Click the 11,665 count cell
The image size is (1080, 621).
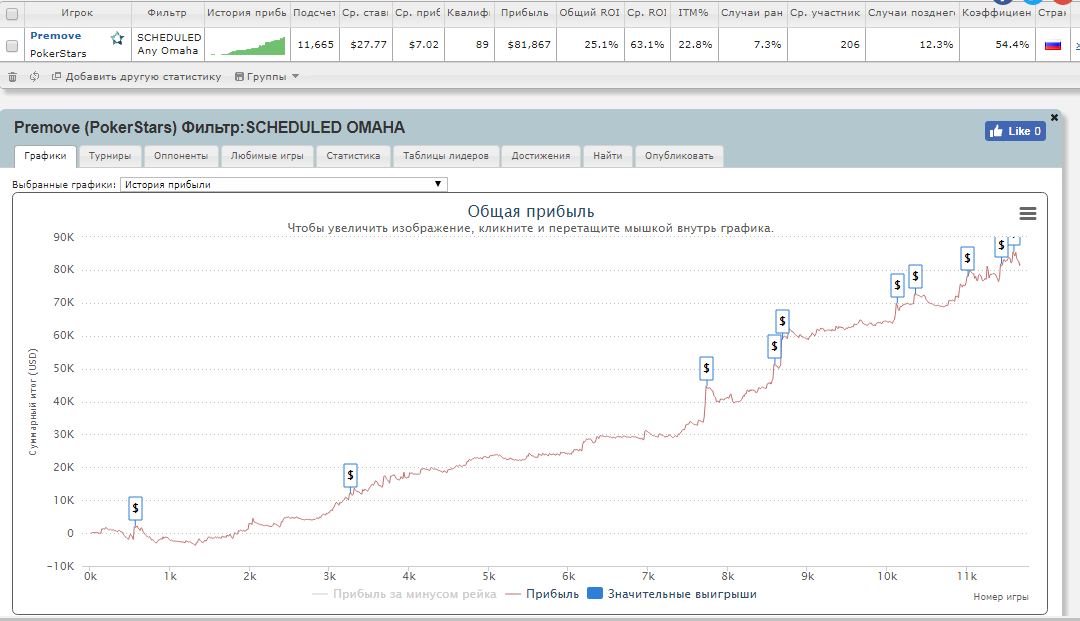(315, 45)
